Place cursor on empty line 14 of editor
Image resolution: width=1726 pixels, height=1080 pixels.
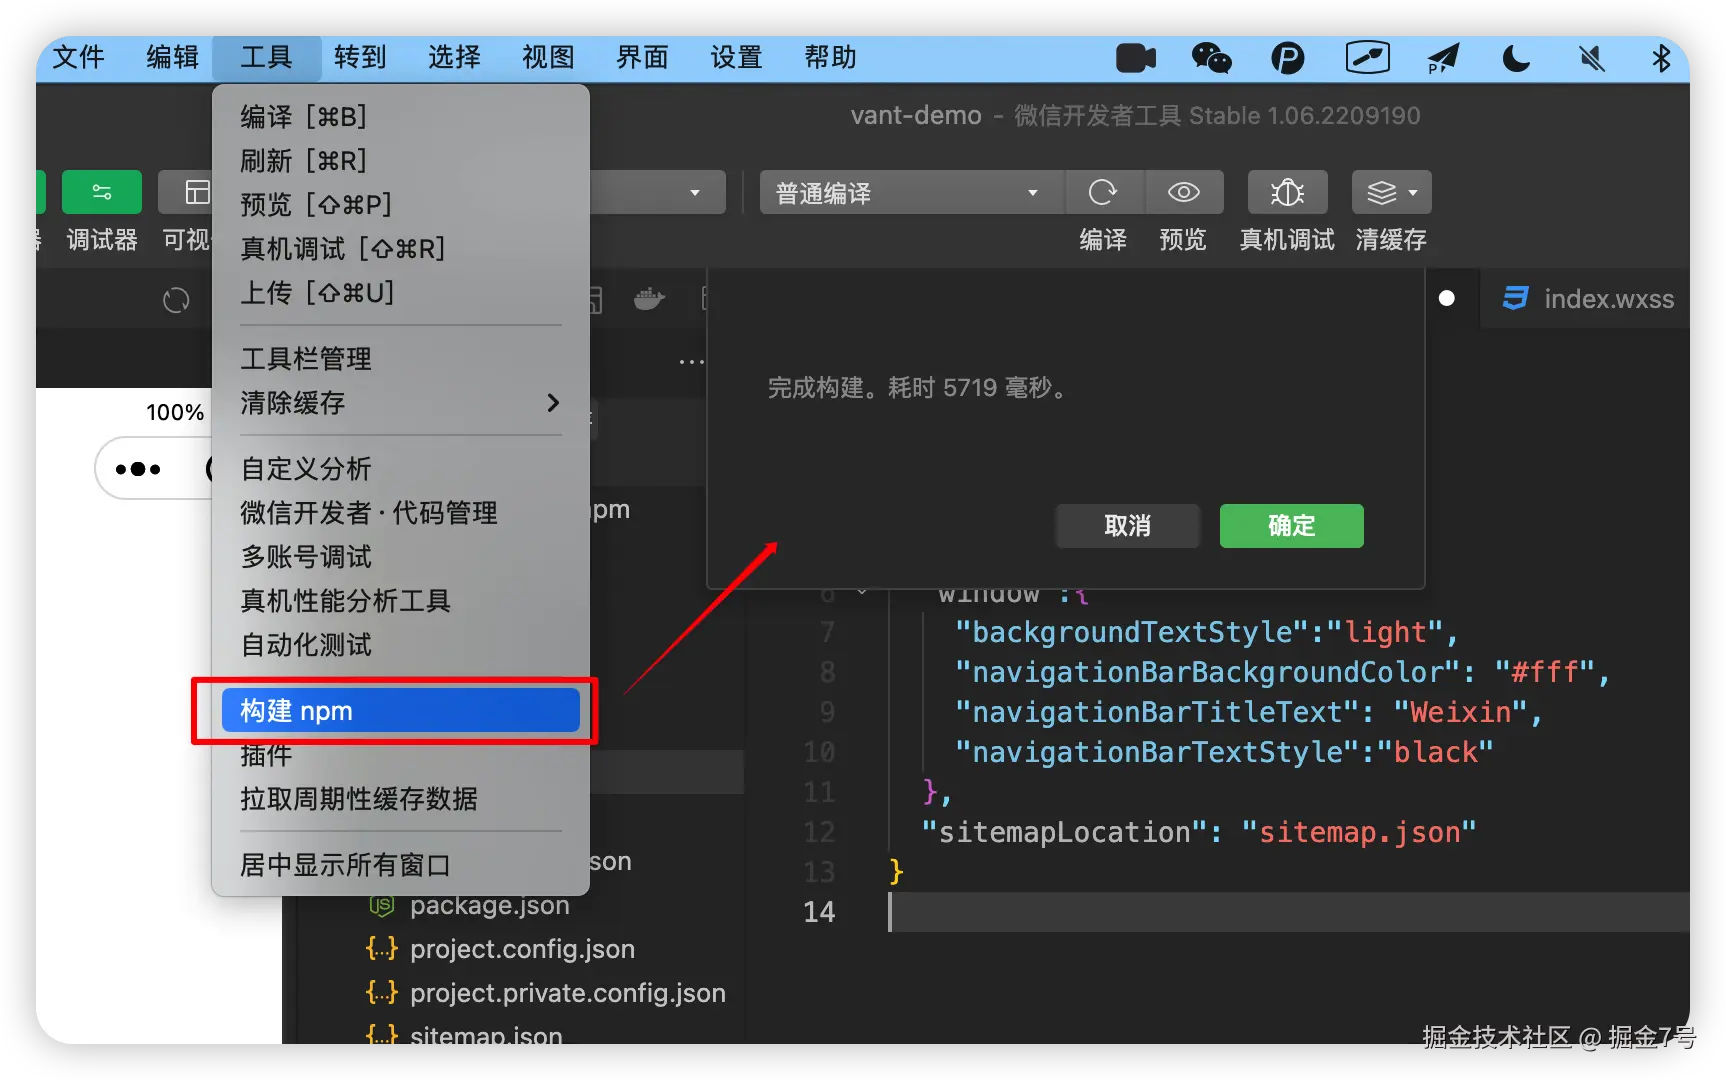point(1288,912)
